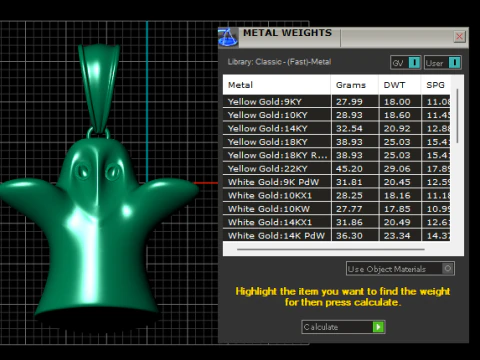This screenshot has width=480, height=360.
Task: Click the Library: Classic - (Fast)-Metal label
Action: pyautogui.click(x=279, y=62)
